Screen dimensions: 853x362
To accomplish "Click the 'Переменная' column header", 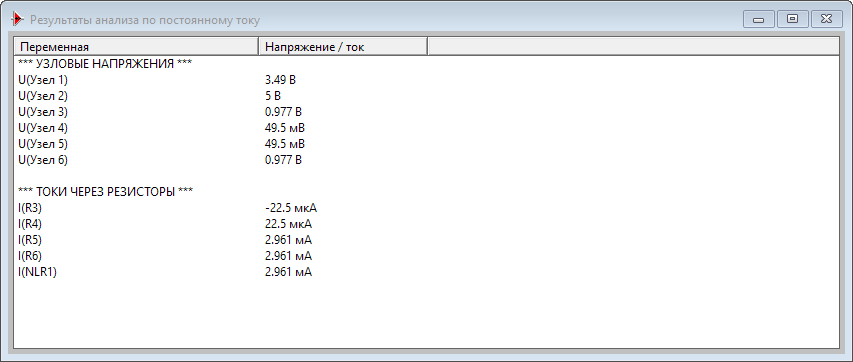I will coord(136,47).
